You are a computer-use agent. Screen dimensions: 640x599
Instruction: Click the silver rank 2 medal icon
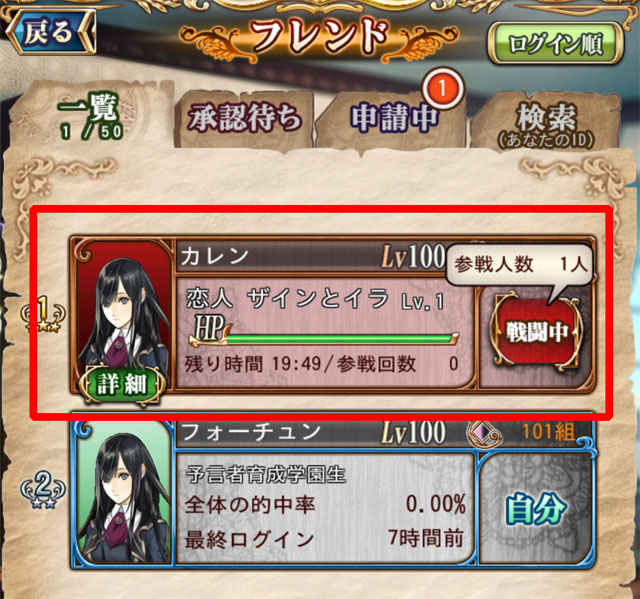[43, 489]
